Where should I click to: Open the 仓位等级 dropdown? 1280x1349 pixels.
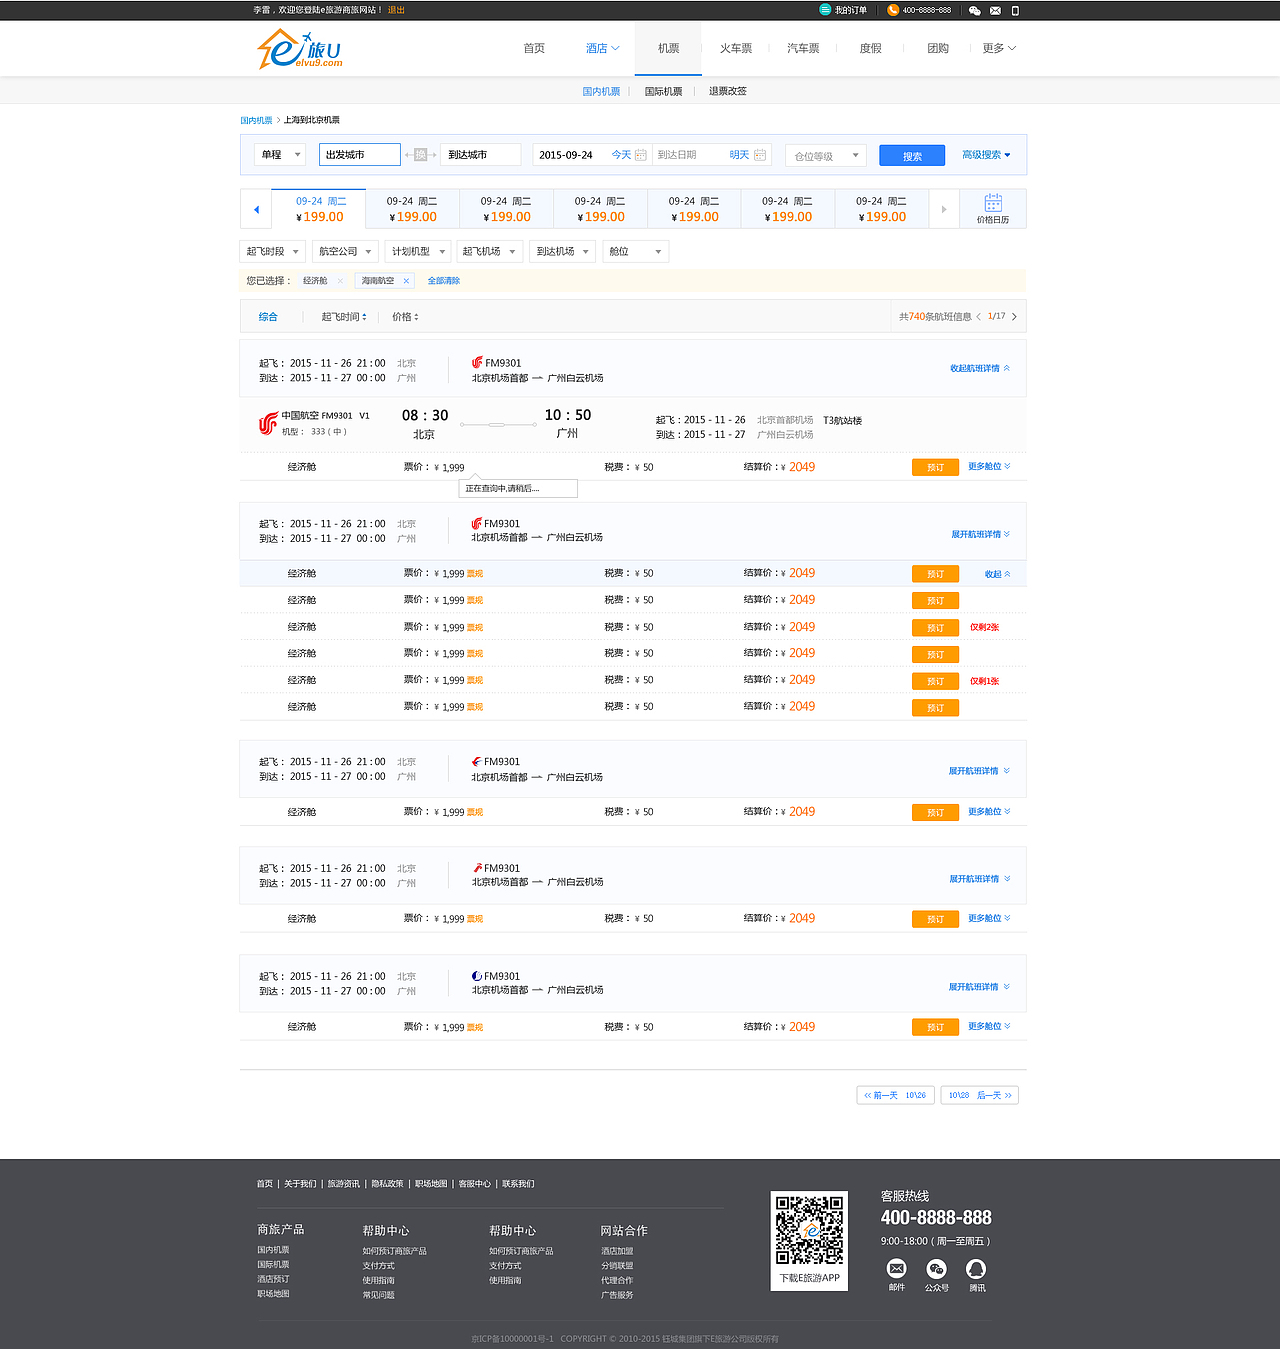[x=826, y=156]
